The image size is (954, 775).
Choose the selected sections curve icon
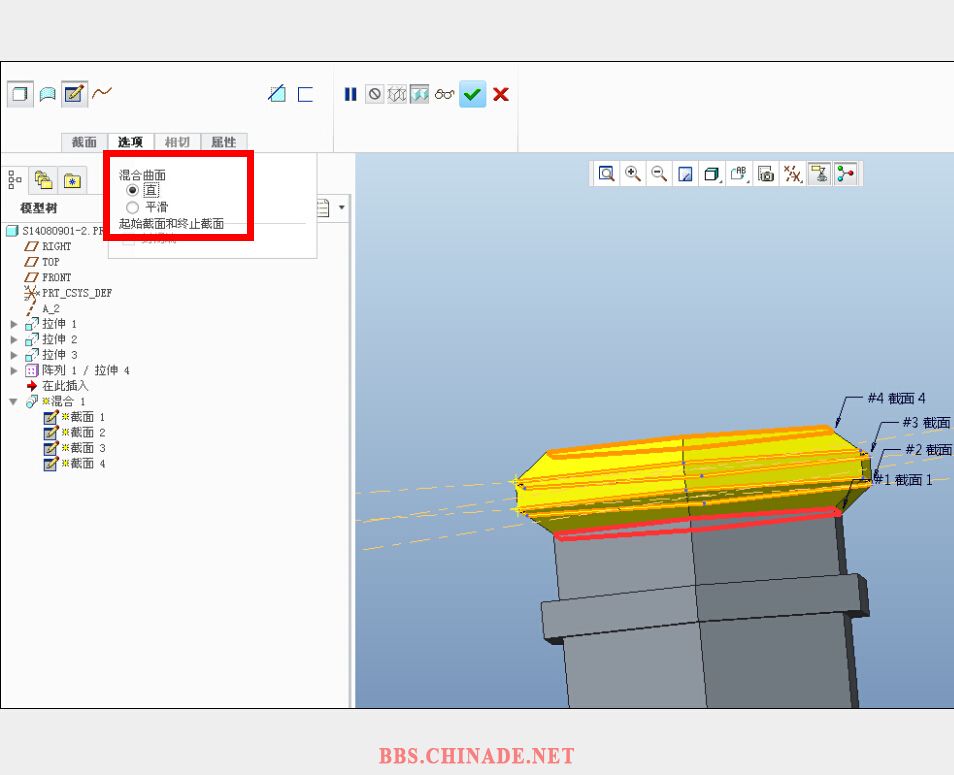pyautogui.click(x=102, y=92)
